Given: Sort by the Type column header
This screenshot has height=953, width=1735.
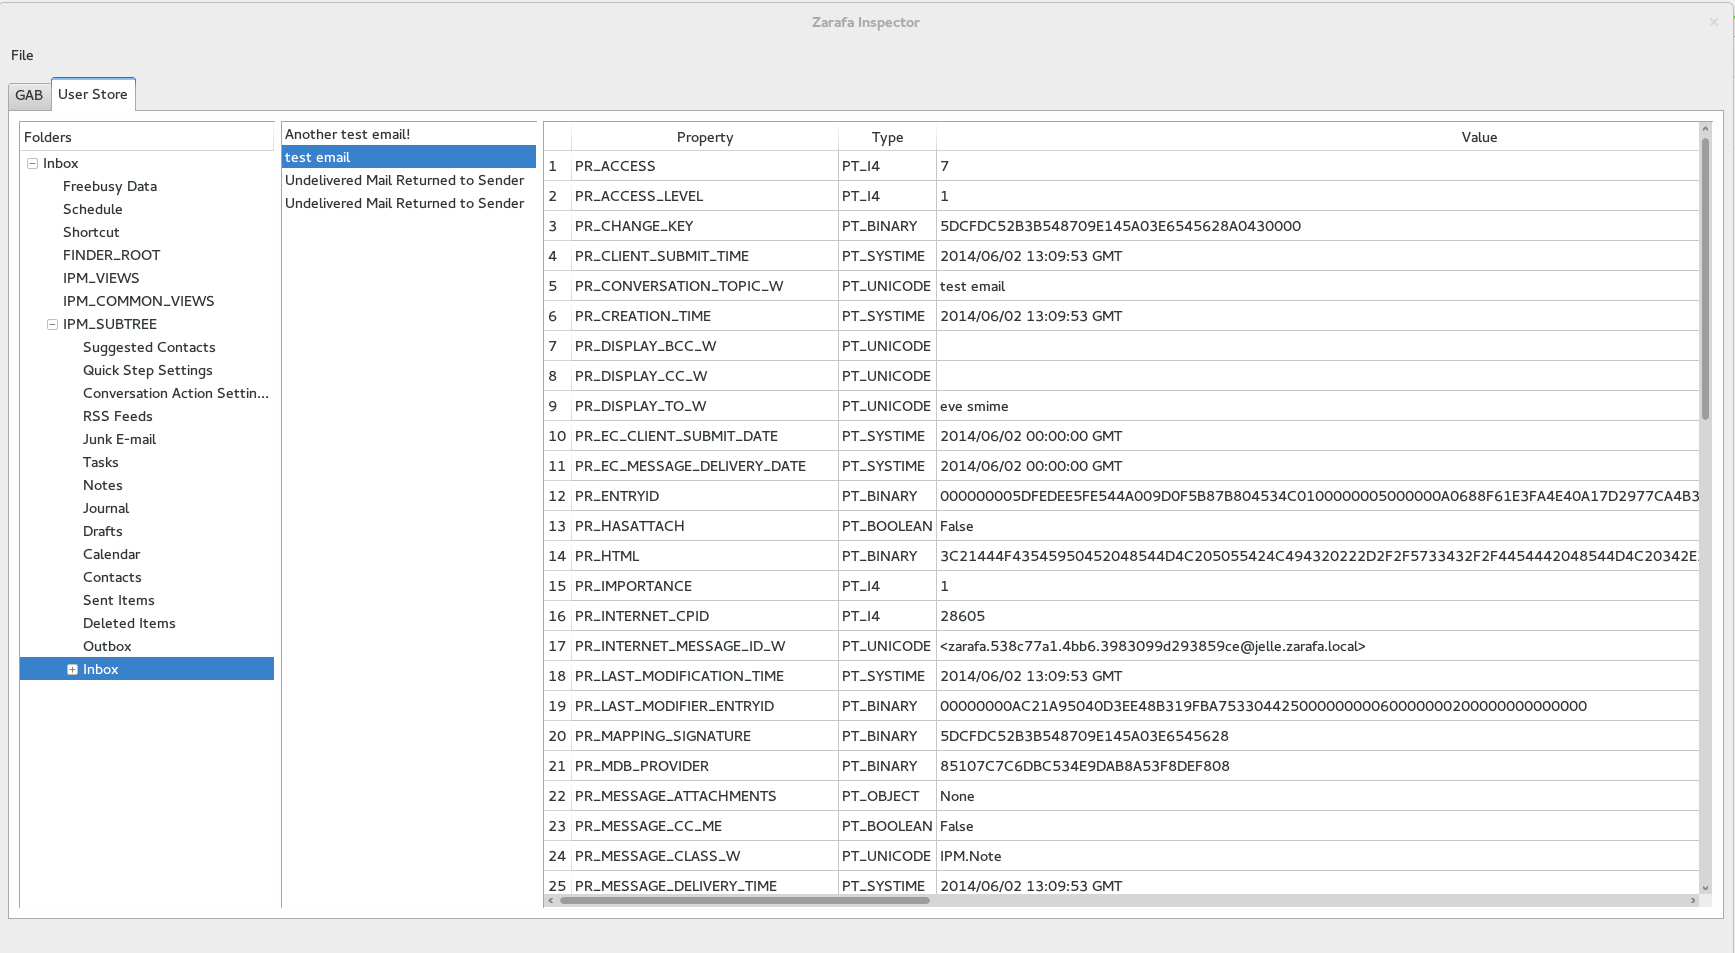Looking at the screenshot, I should (x=887, y=137).
